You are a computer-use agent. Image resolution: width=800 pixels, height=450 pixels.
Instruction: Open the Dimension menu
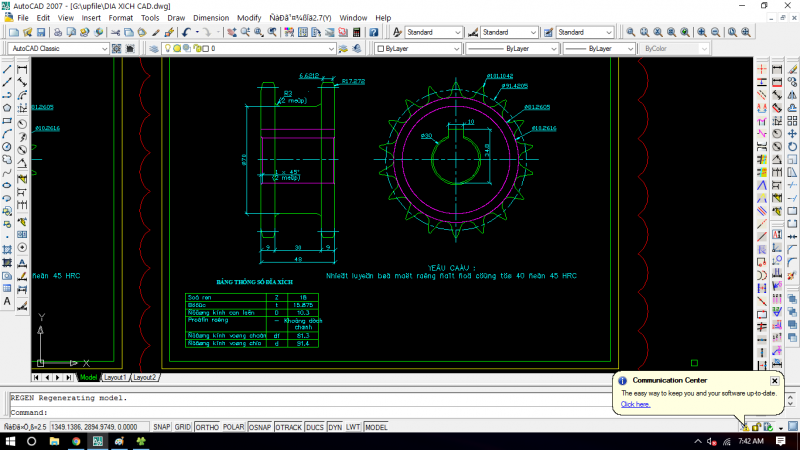(210, 18)
